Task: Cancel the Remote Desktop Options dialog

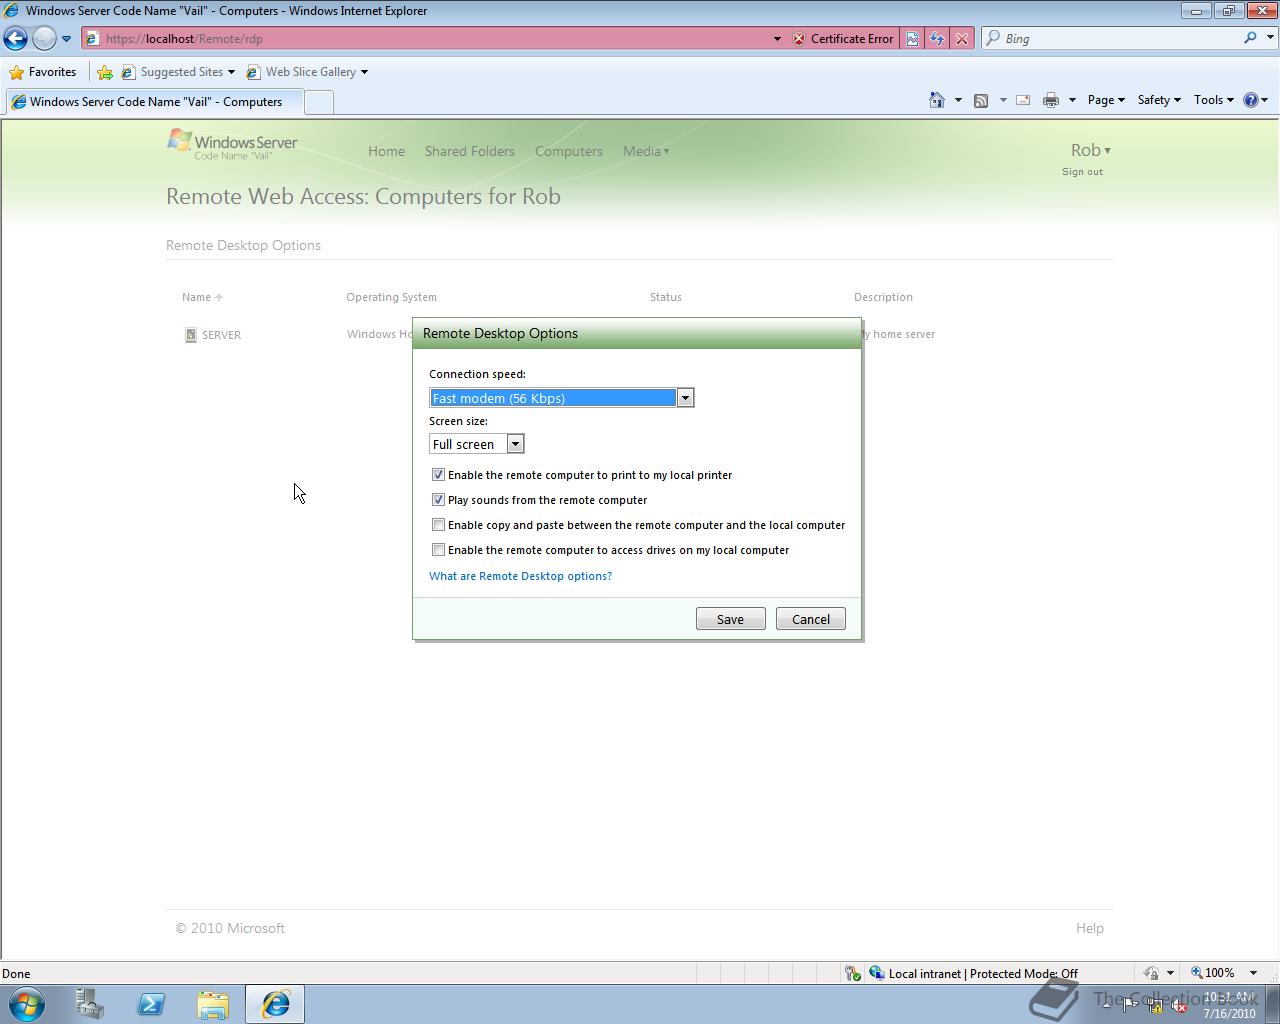Action: pos(811,619)
